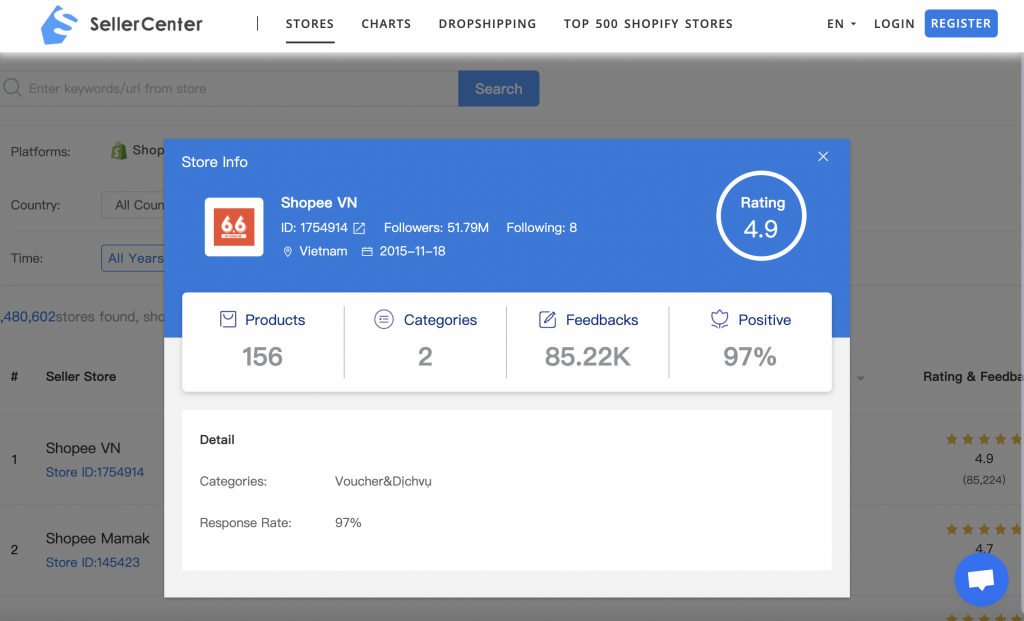1024x621 pixels.
Task: Click the star rating above 4.9
Action: (x=984, y=439)
